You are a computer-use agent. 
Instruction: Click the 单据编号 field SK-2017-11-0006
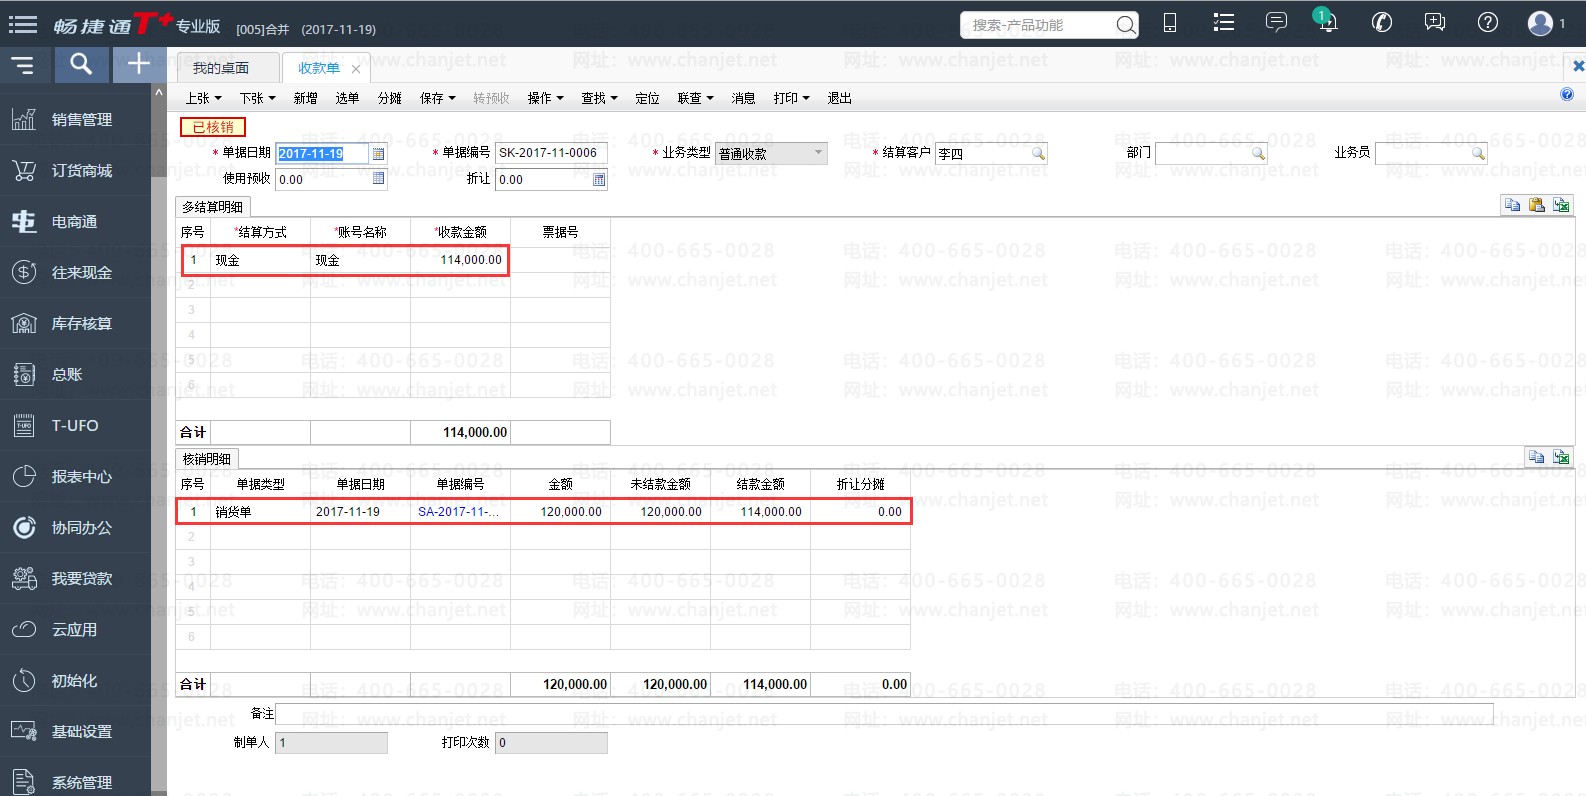pyautogui.click(x=551, y=153)
